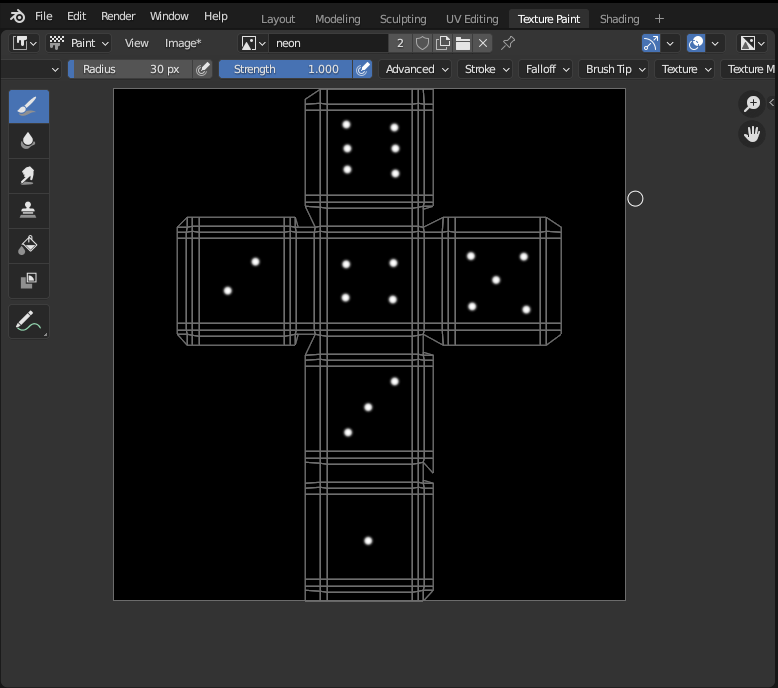This screenshot has width=778, height=688.
Task: Click the zoom magnifier icon
Action: (x=751, y=104)
